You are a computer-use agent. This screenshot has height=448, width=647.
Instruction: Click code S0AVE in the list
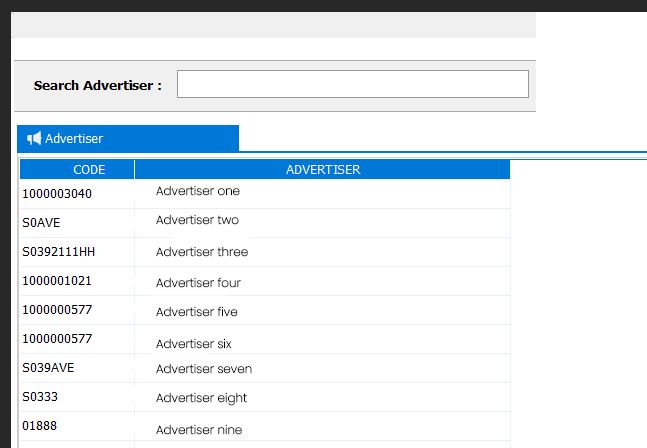[x=41, y=223]
